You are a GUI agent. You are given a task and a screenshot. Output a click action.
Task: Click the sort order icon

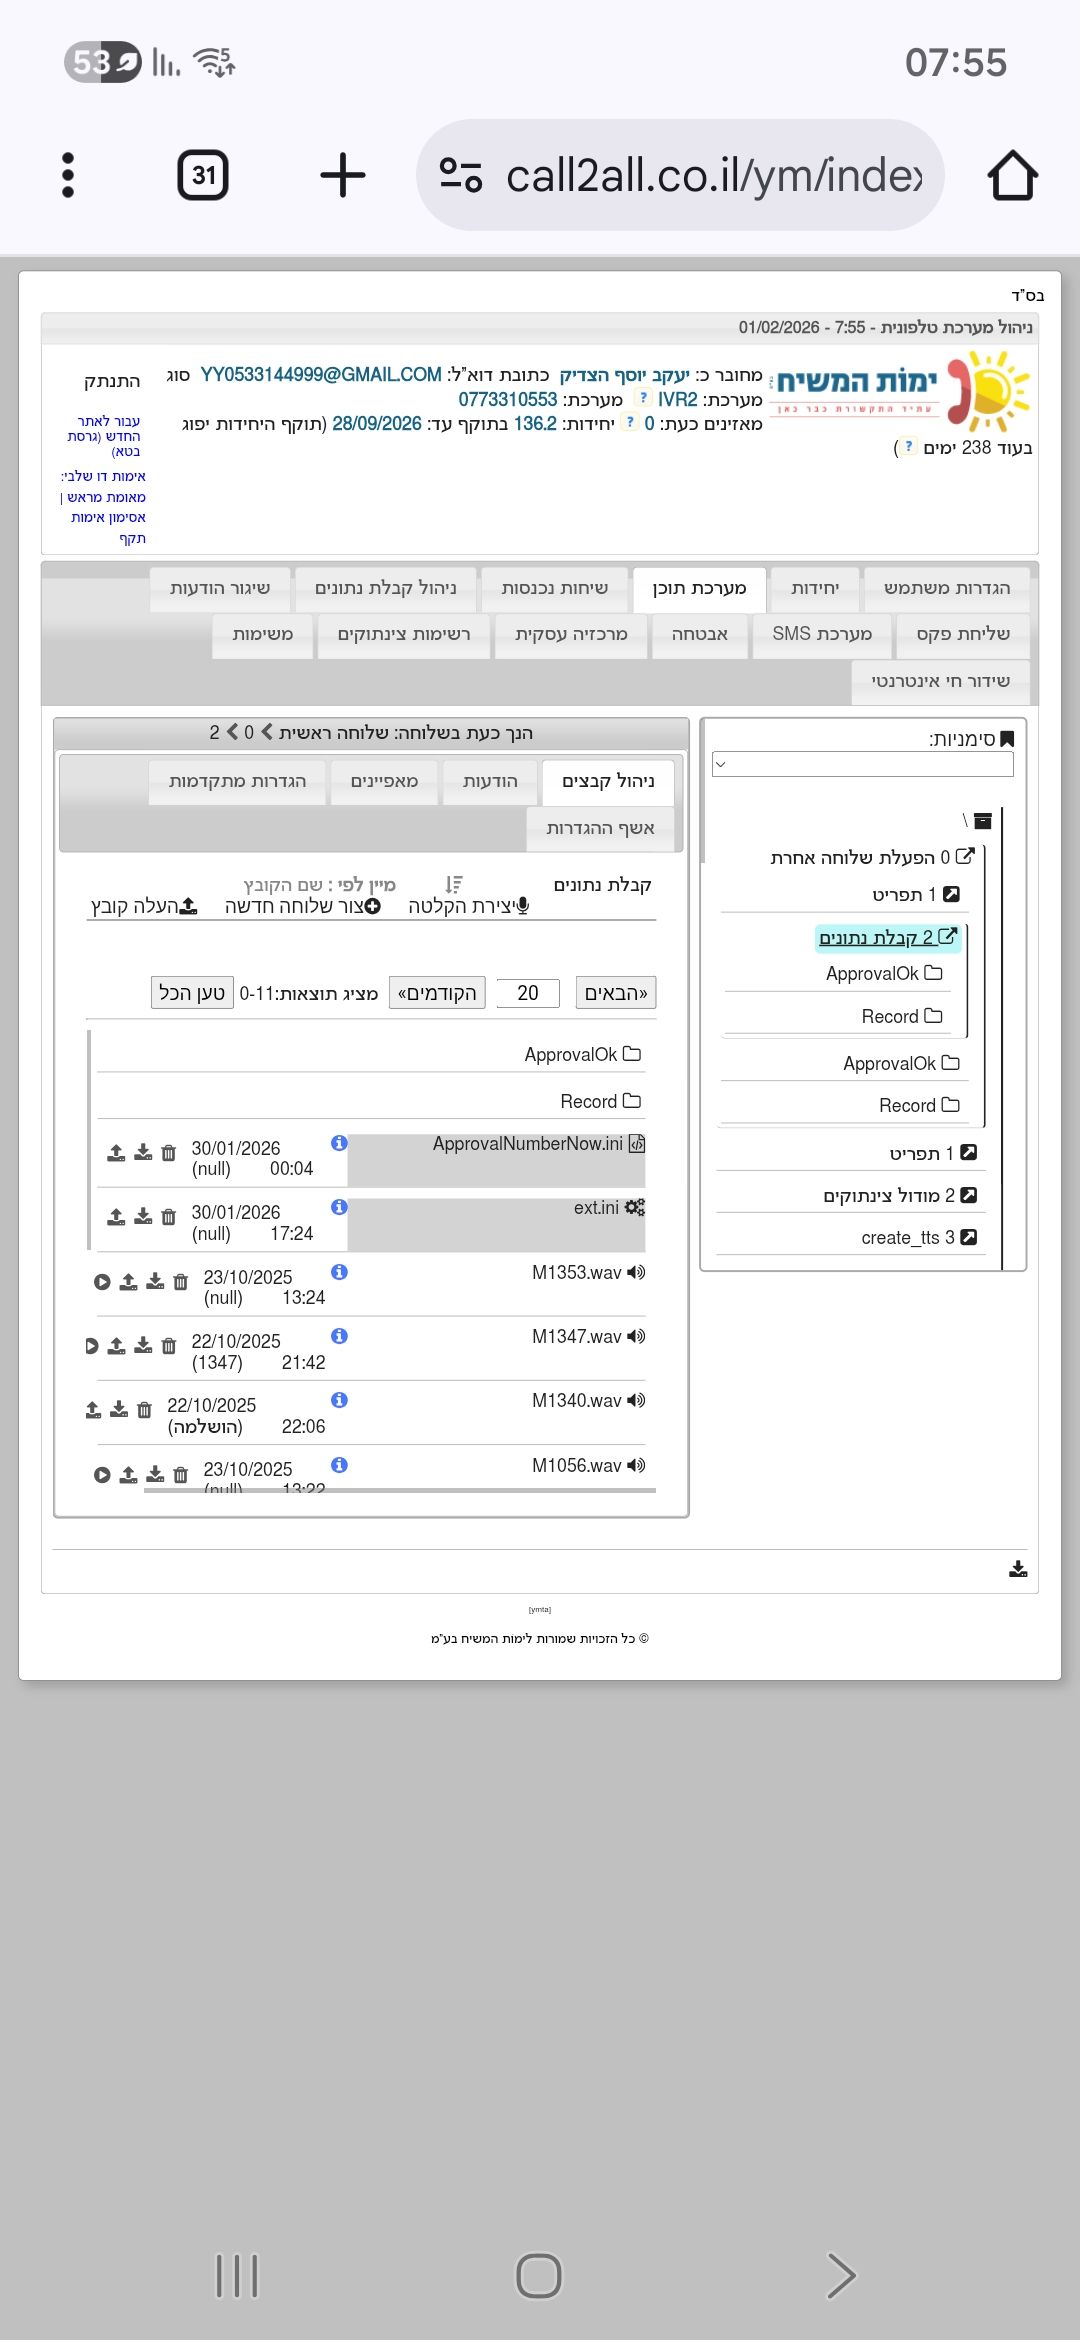[x=454, y=884]
